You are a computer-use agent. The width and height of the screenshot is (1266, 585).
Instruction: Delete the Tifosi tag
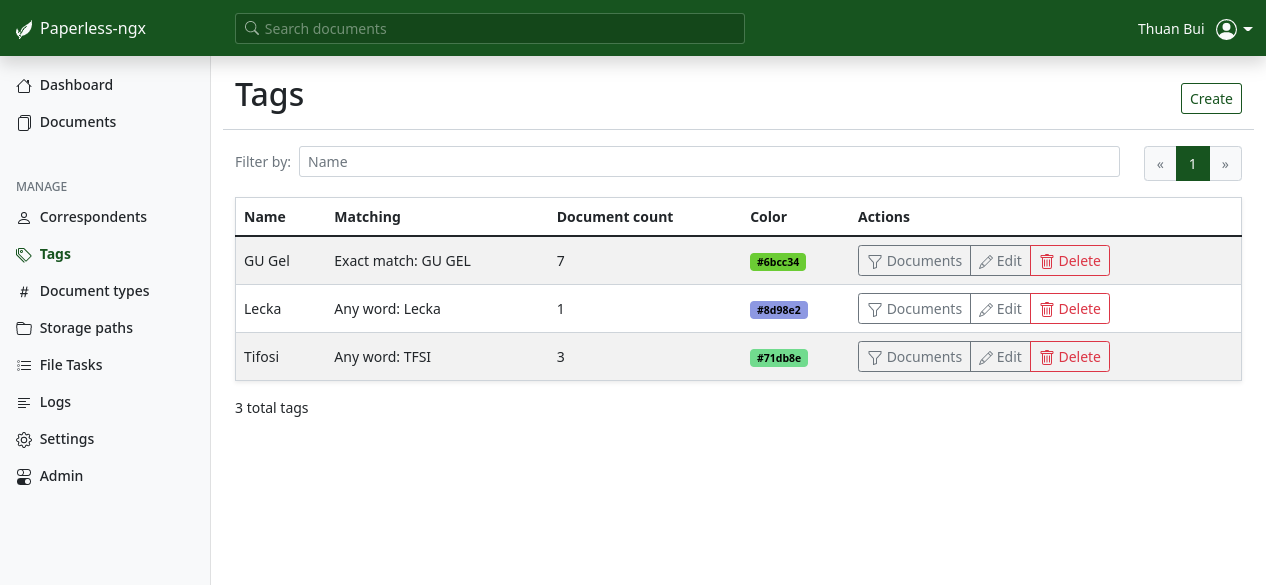1069,357
